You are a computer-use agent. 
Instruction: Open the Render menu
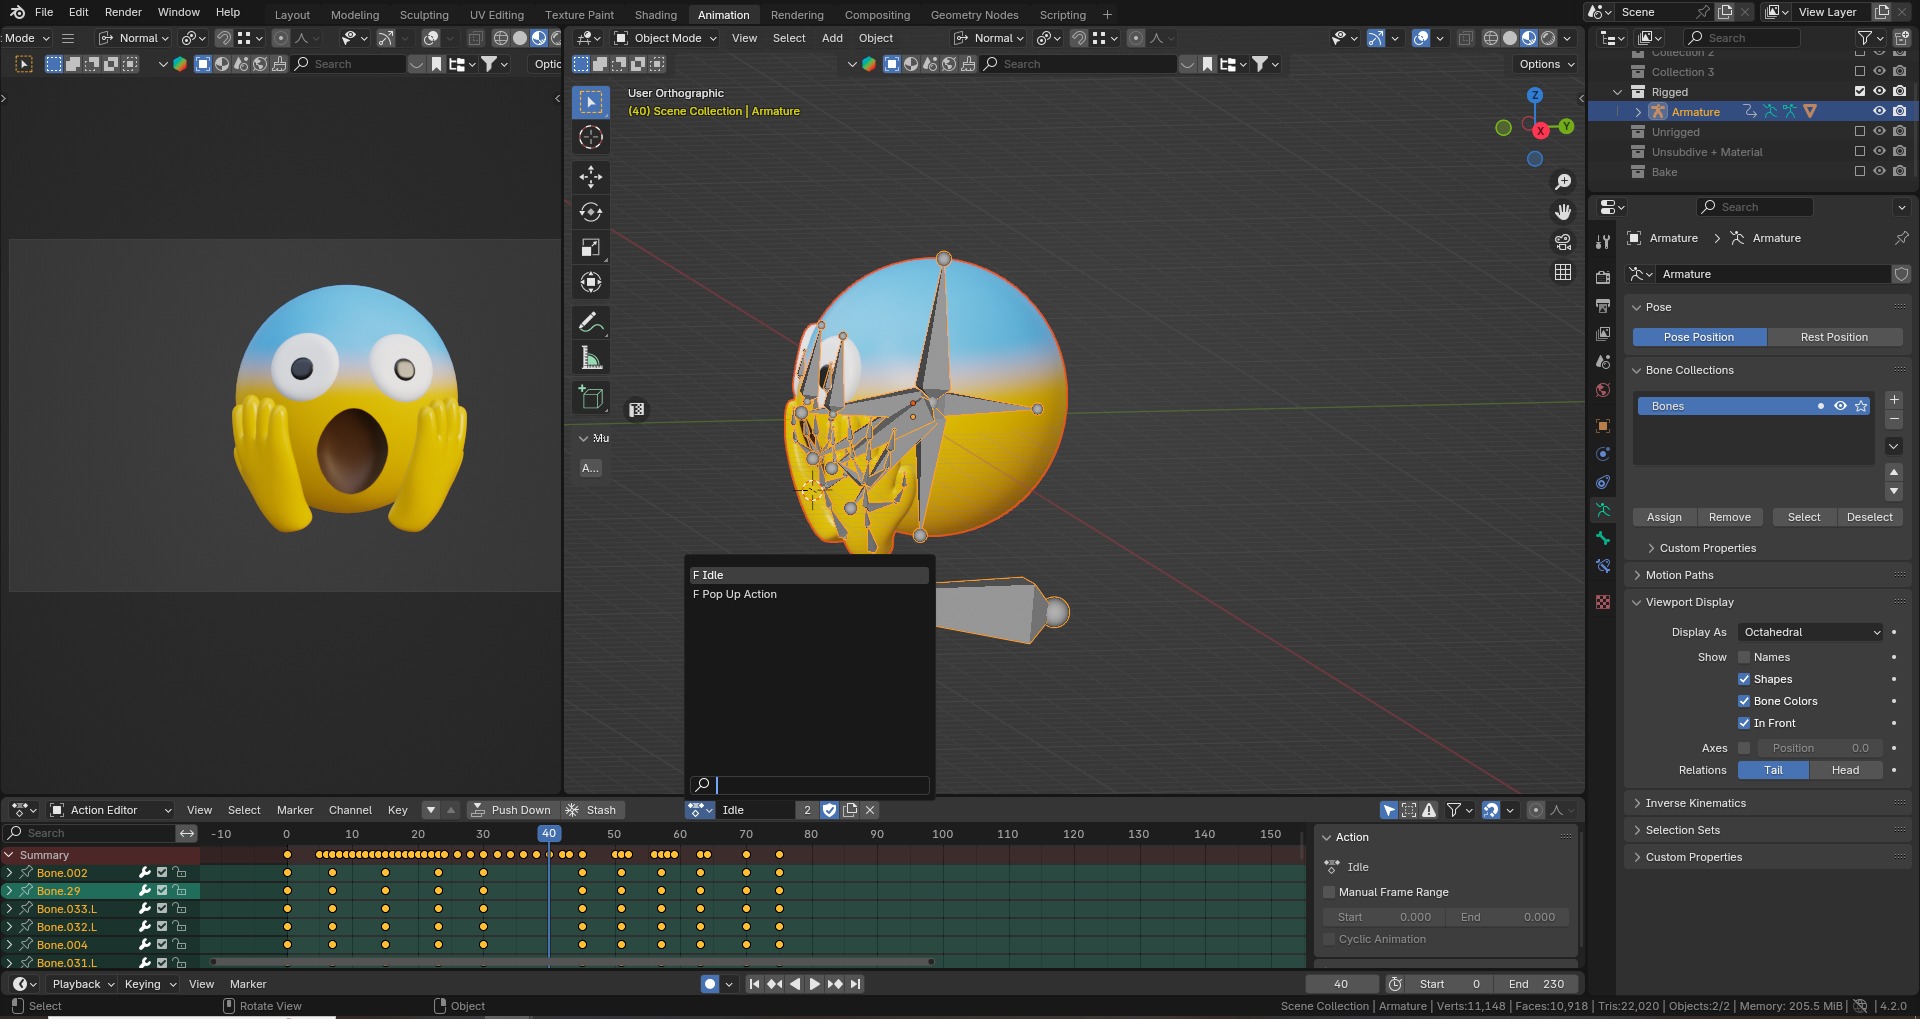[123, 12]
